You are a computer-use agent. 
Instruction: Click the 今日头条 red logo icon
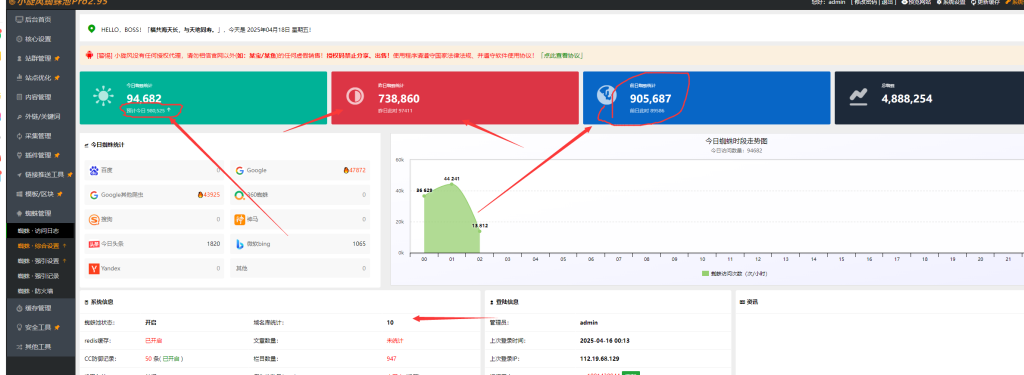pyautogui.click(x=94, y=244)
